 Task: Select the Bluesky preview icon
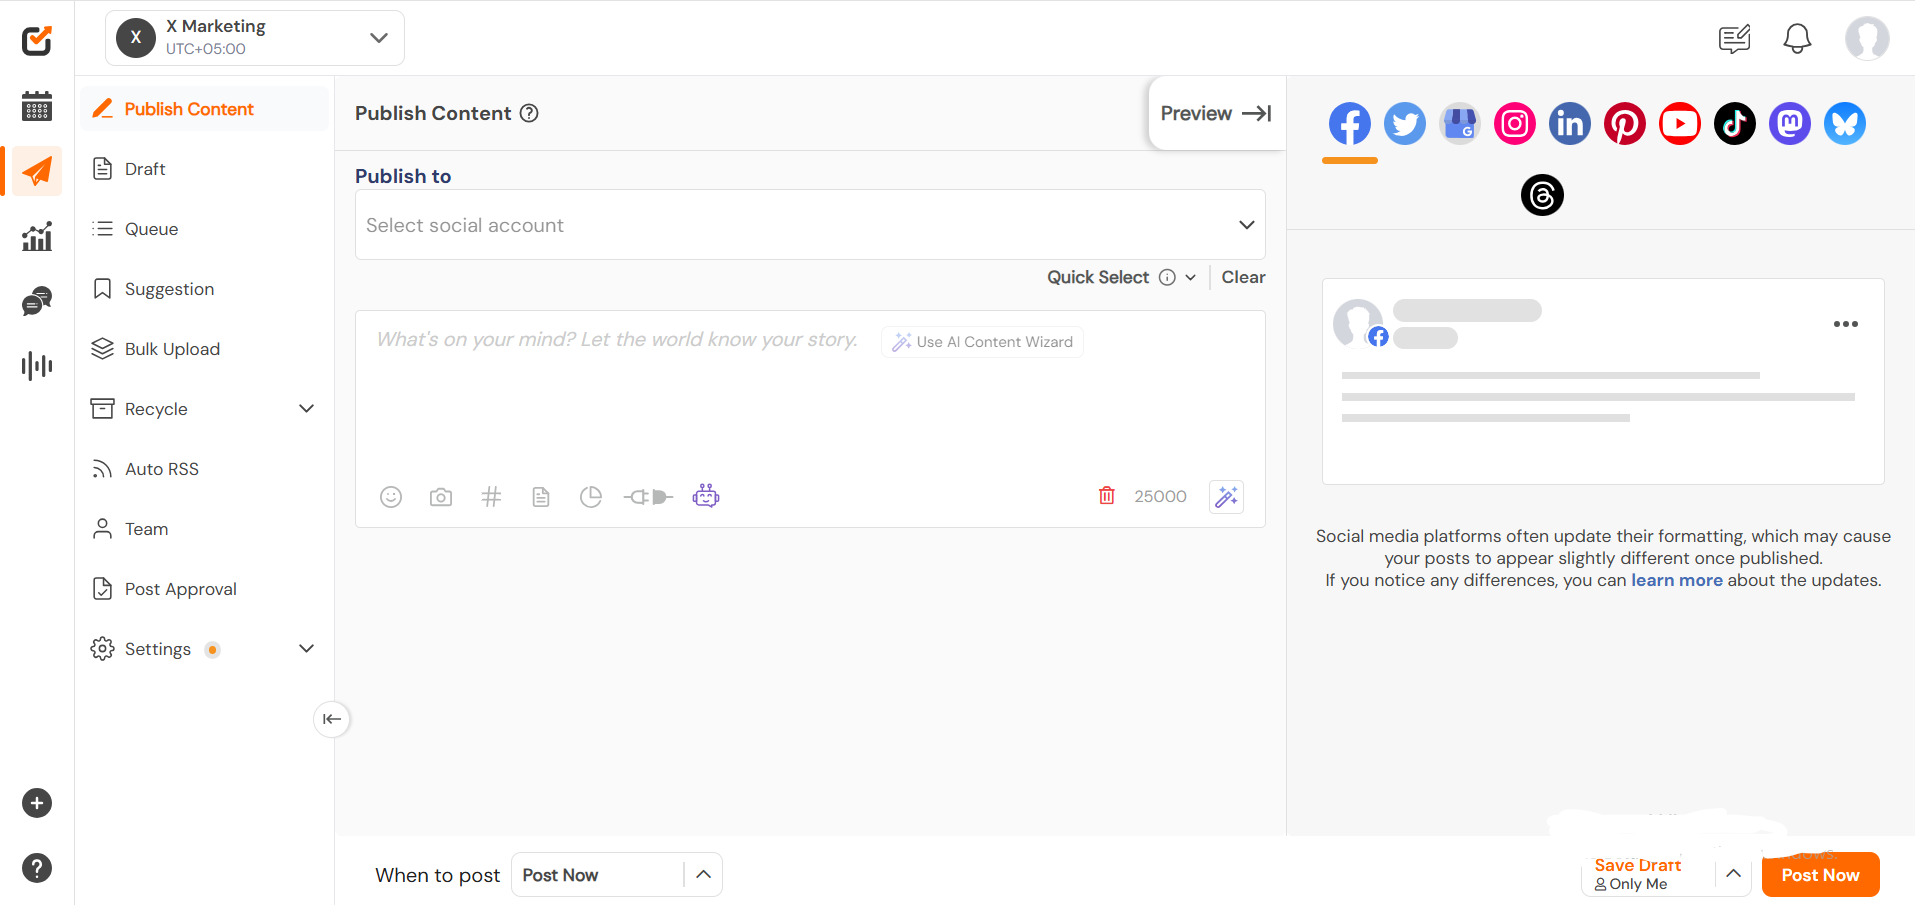(x=1845, y=124)
